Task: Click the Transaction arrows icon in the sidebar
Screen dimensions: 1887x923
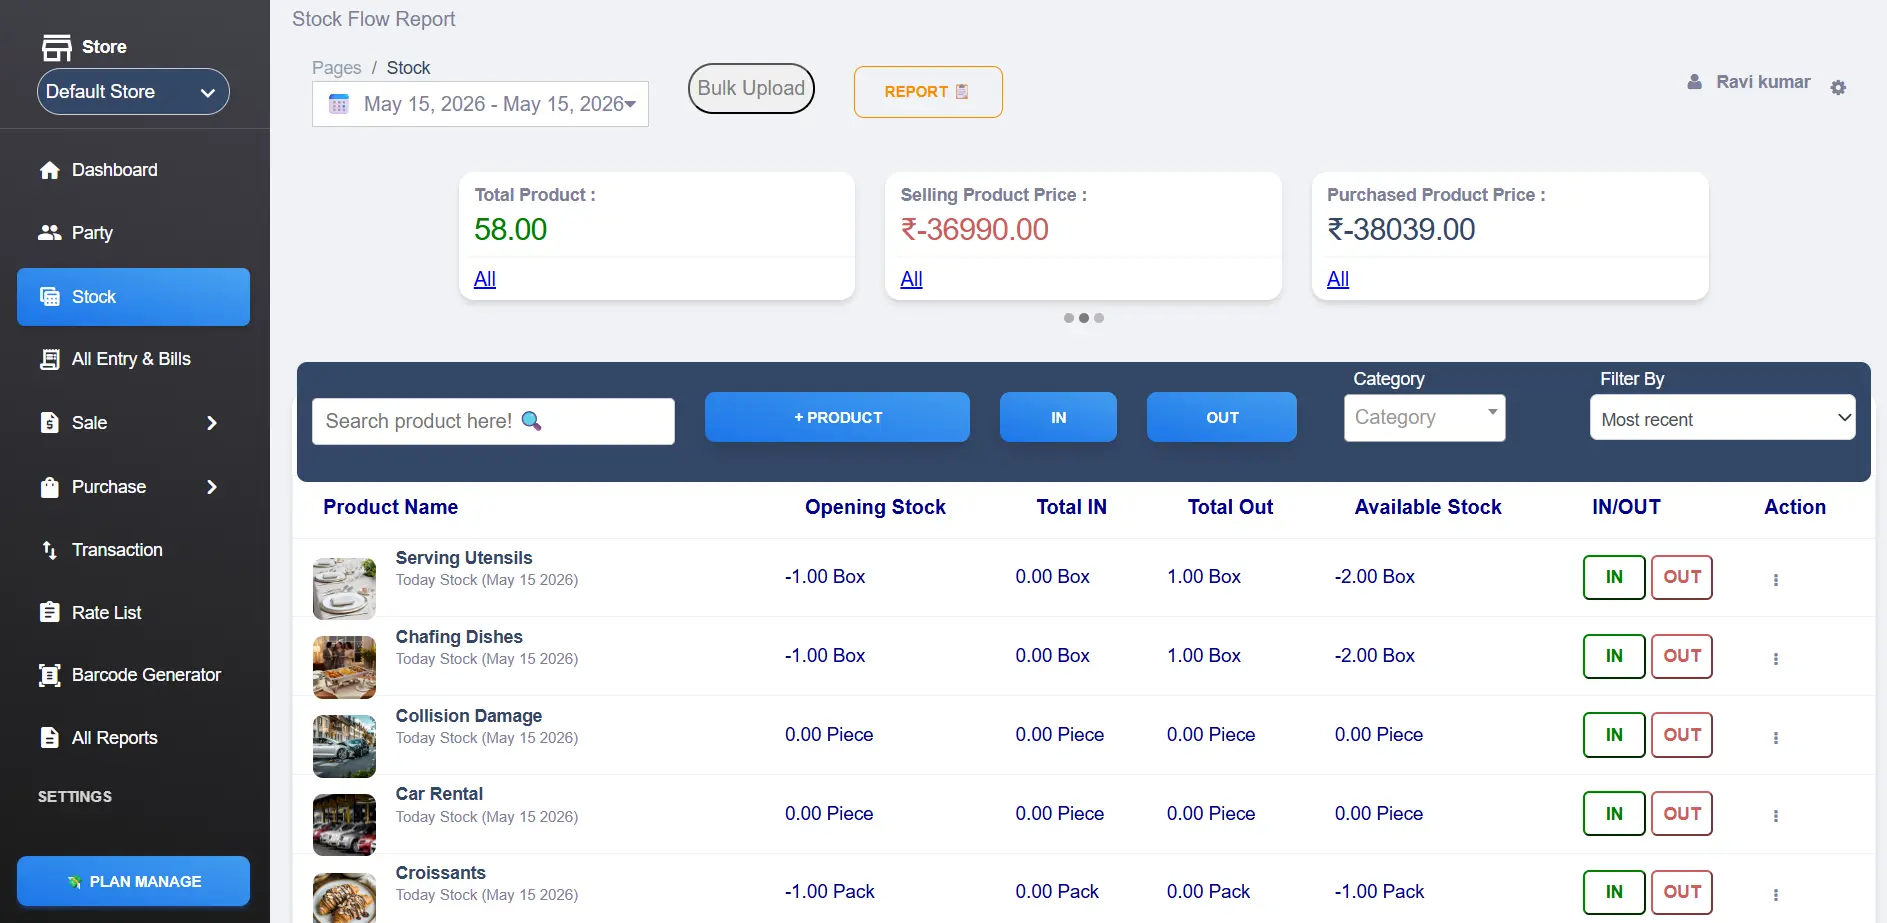Action: [x=50, y=550]
